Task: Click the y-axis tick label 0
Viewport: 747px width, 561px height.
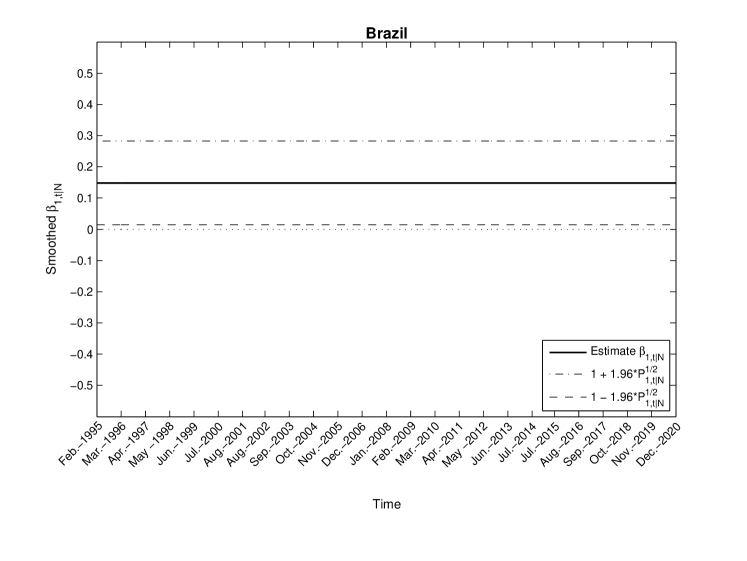Action: coord(90,230)
